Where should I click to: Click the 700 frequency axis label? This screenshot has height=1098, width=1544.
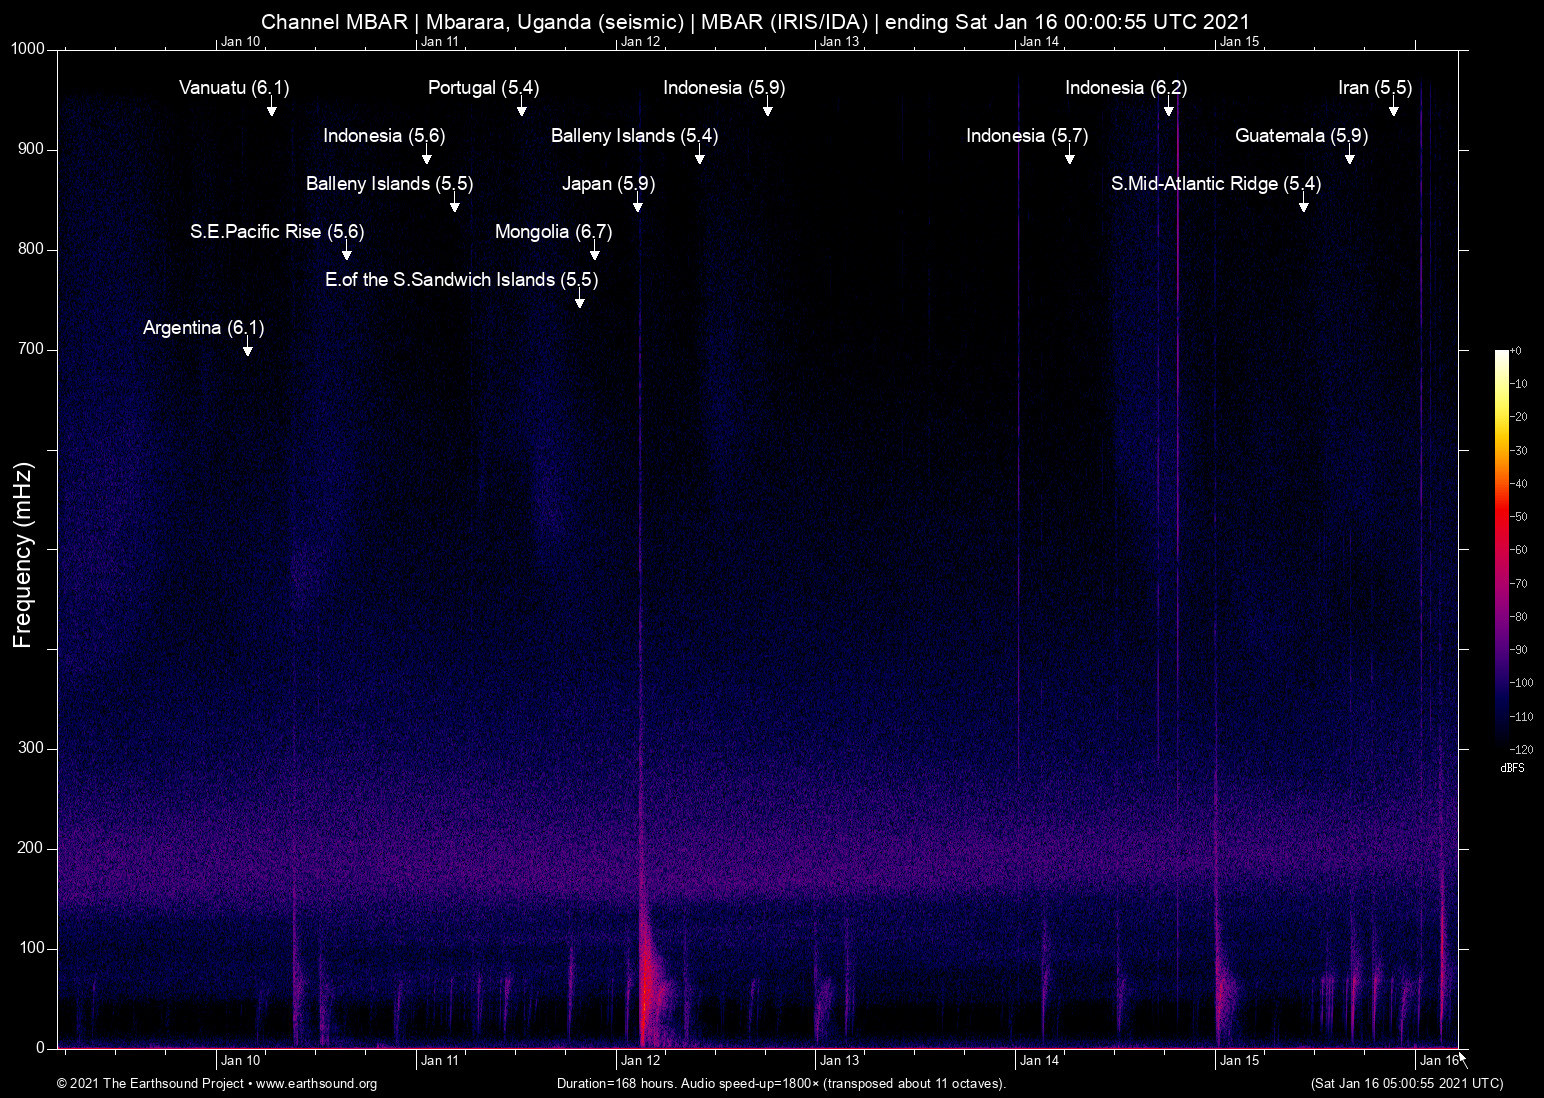pos(32,349)
